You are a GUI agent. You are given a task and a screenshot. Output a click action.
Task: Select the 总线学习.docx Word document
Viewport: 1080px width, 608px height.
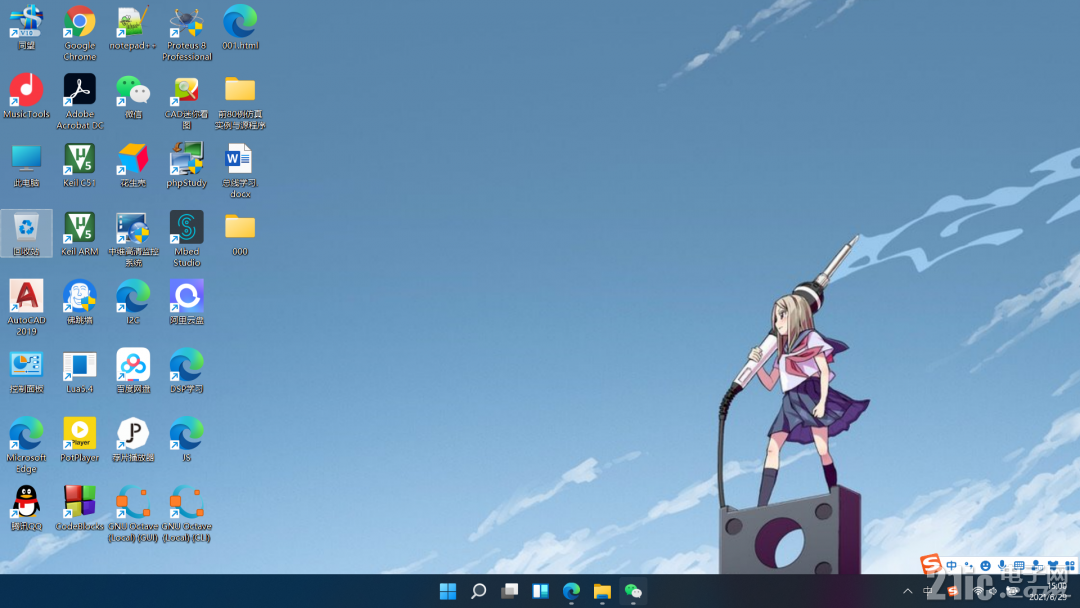click(240, 170)
